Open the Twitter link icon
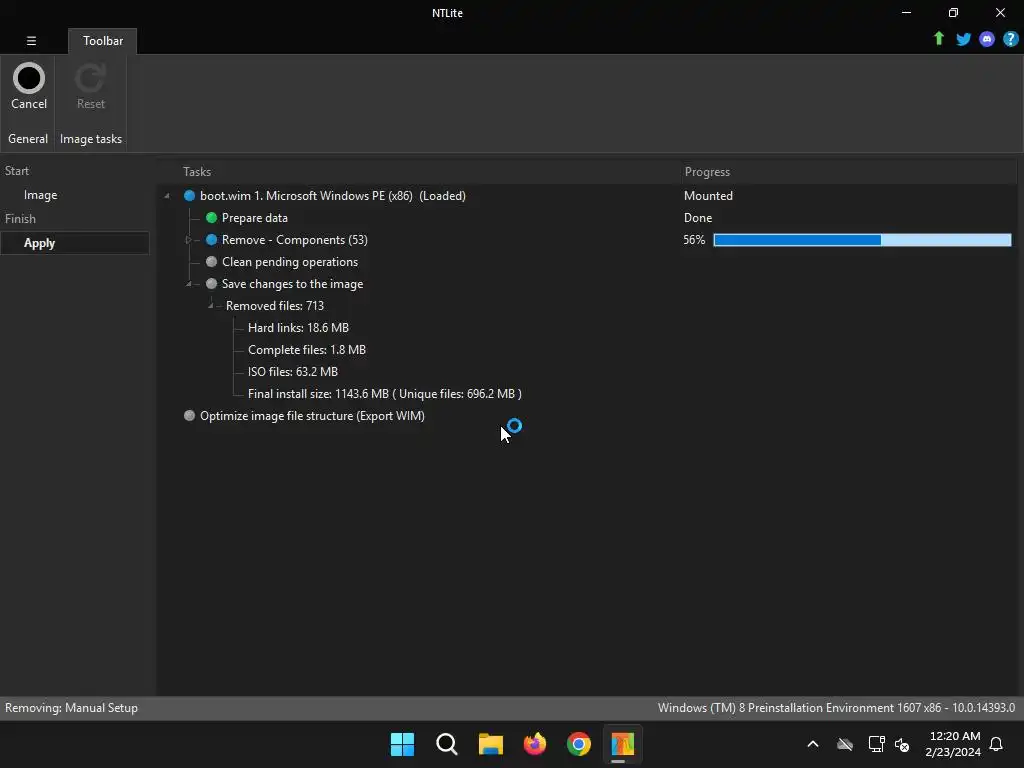This screenshot has width=1024, height=768. (963, 39)
